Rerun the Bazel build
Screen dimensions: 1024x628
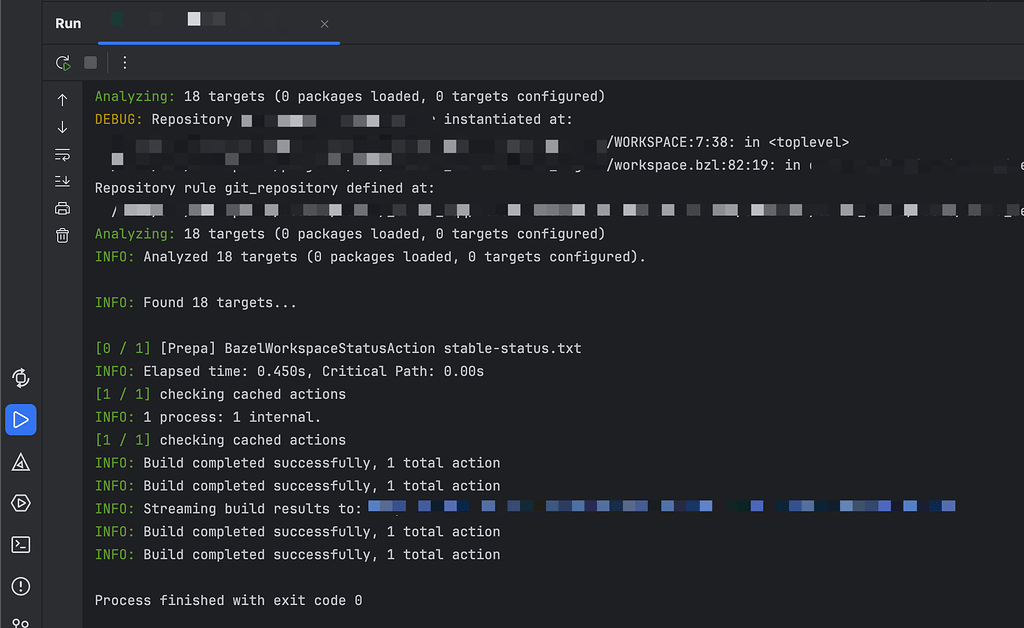62,62
